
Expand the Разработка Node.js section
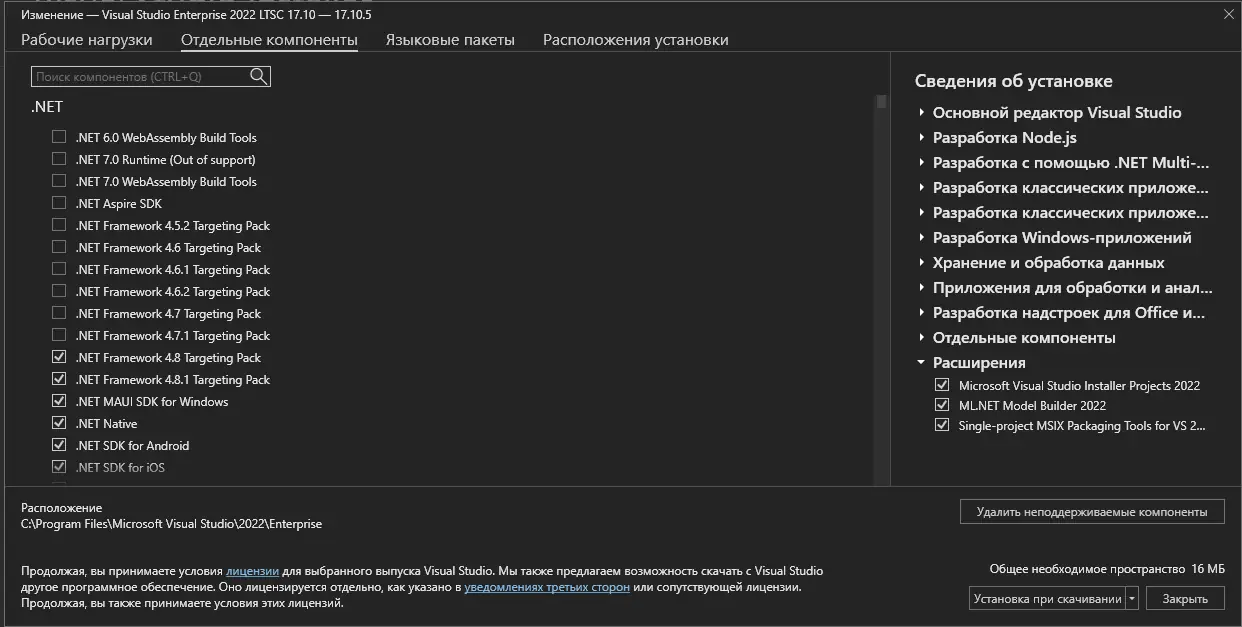[921, 138]
